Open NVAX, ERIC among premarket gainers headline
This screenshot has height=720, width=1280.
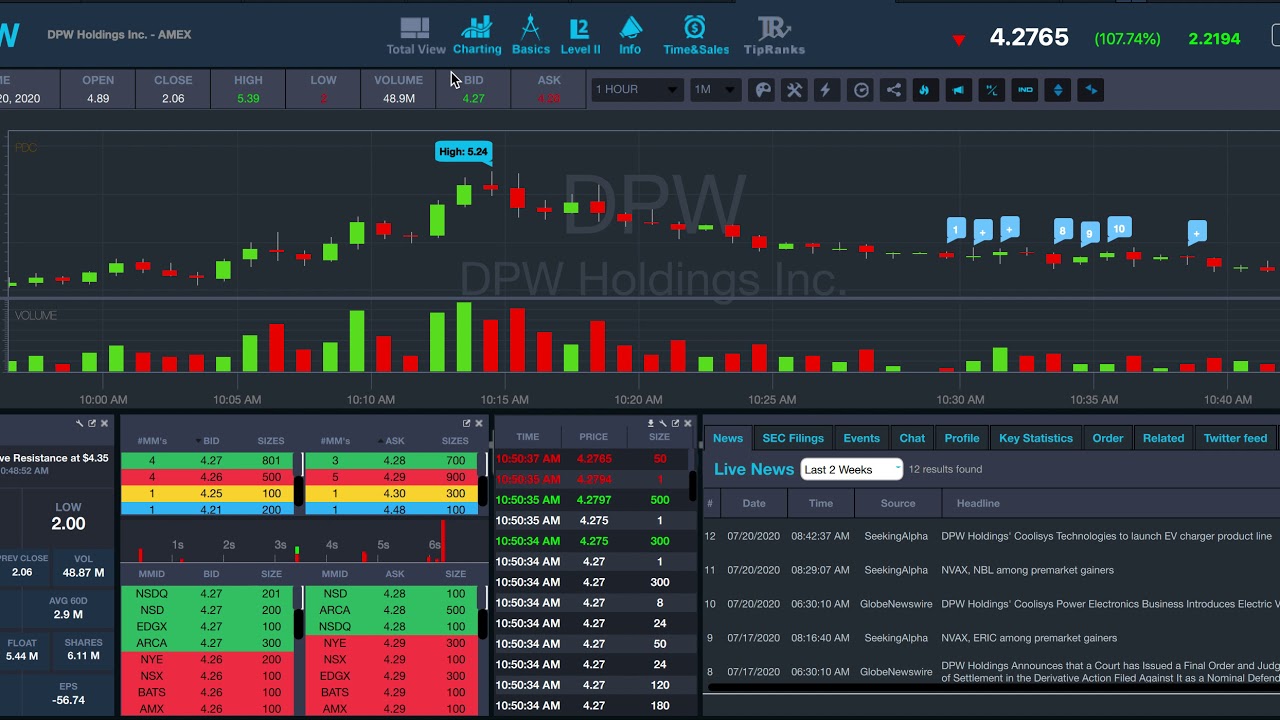1029,638
